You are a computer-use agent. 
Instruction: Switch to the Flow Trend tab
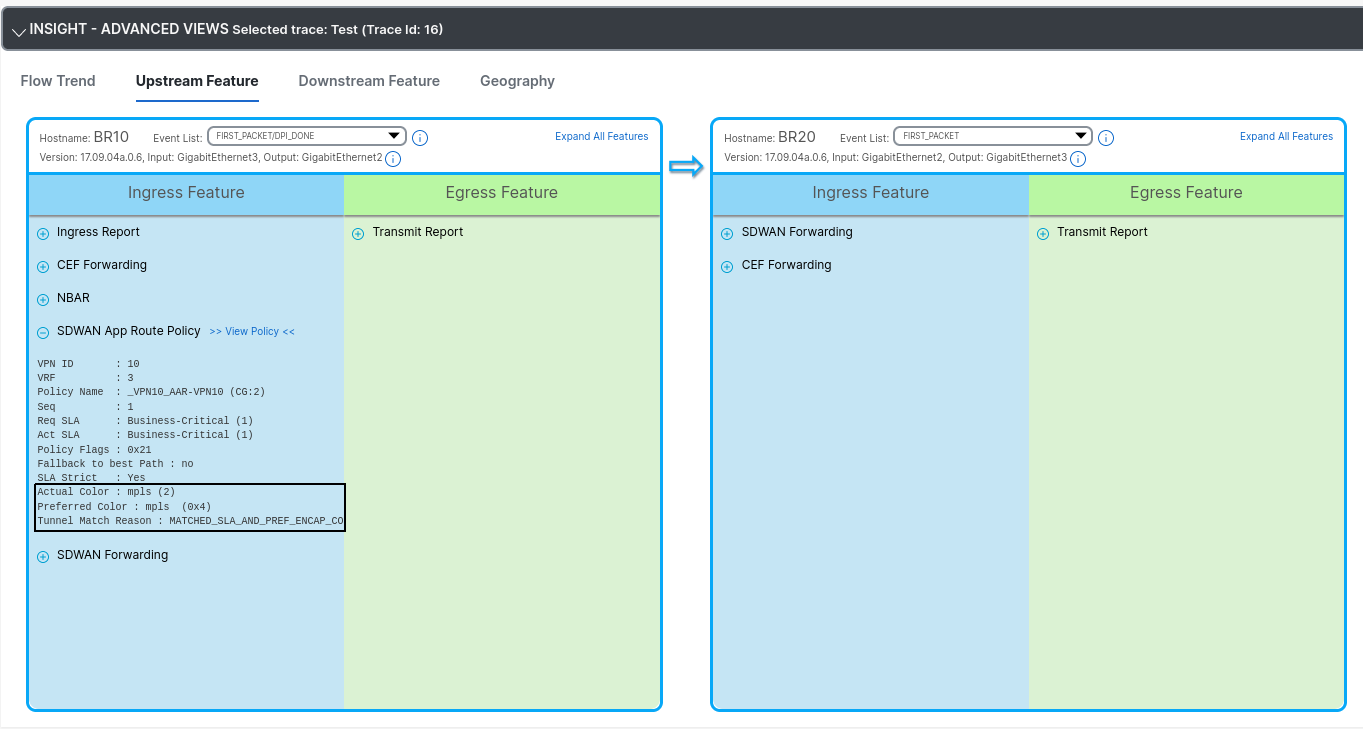coord(58,81)
